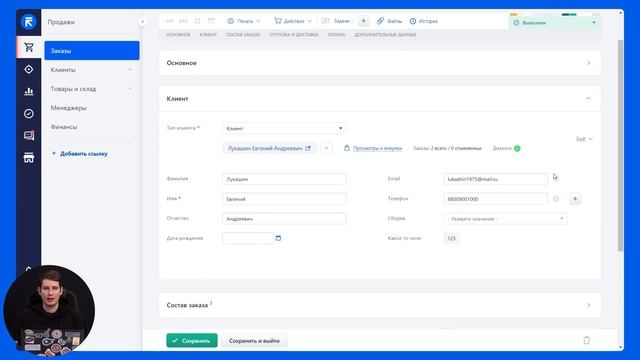Add another phone with plus button
This screenshot has height=360, width=640.
[575, 199]
